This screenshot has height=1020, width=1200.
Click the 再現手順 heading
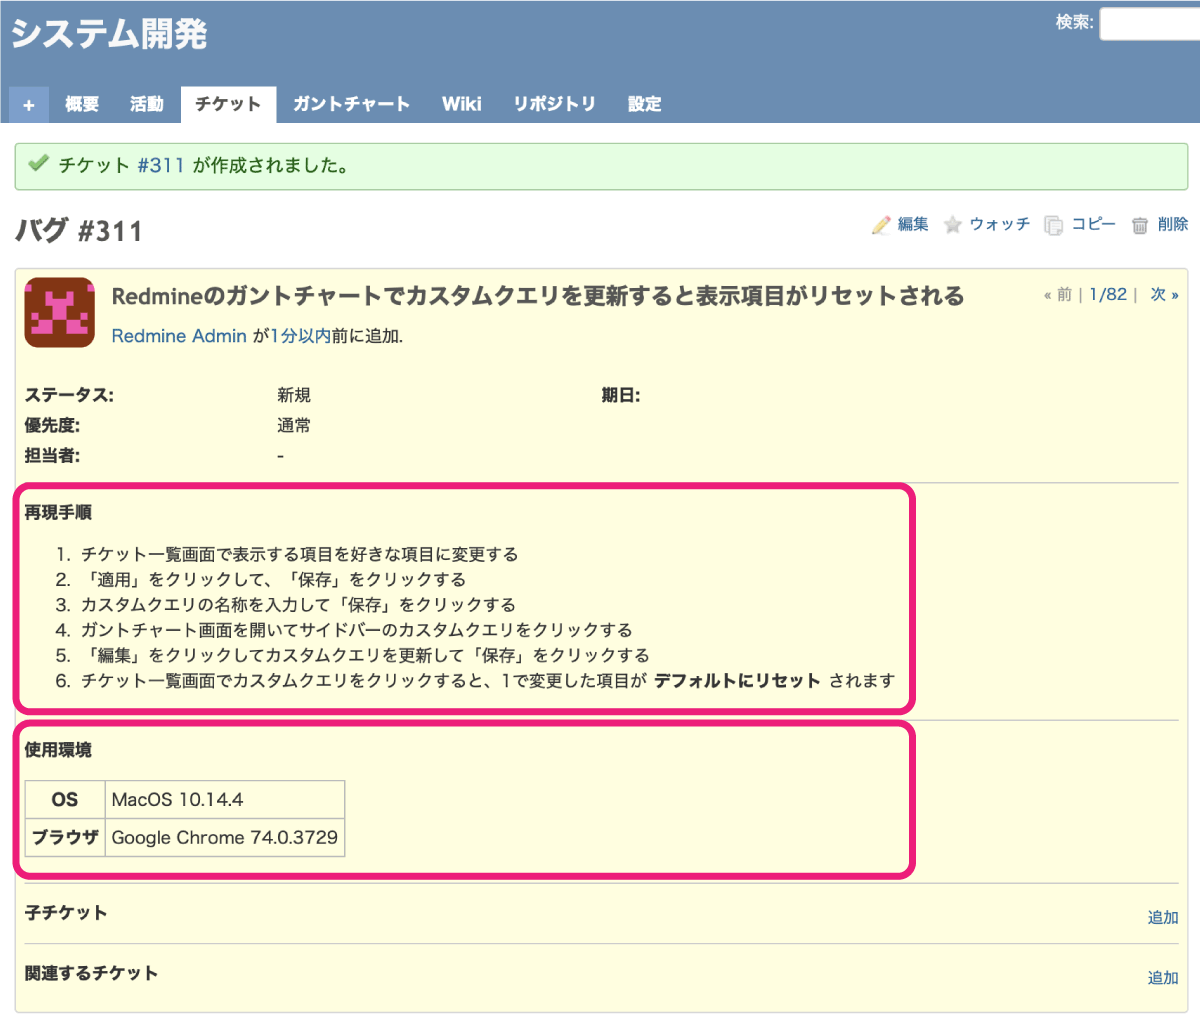(58, 512)
